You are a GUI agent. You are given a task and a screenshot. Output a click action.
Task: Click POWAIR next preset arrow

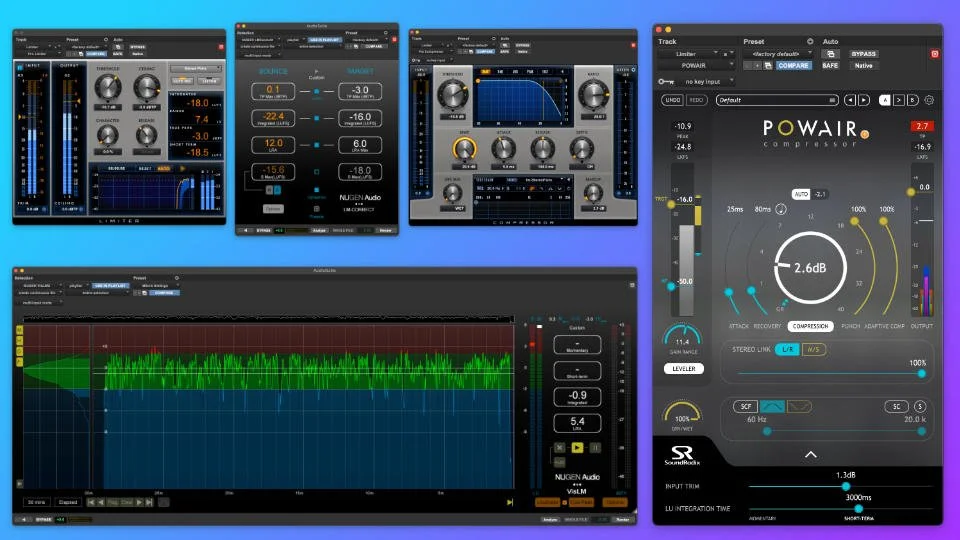[863, 100]
